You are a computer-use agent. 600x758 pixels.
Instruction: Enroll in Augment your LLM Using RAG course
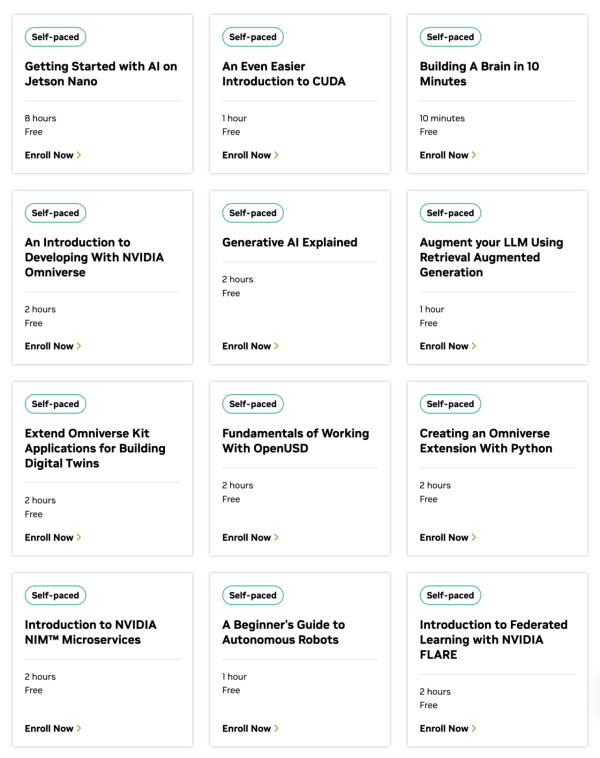click(x=448, y=346)
